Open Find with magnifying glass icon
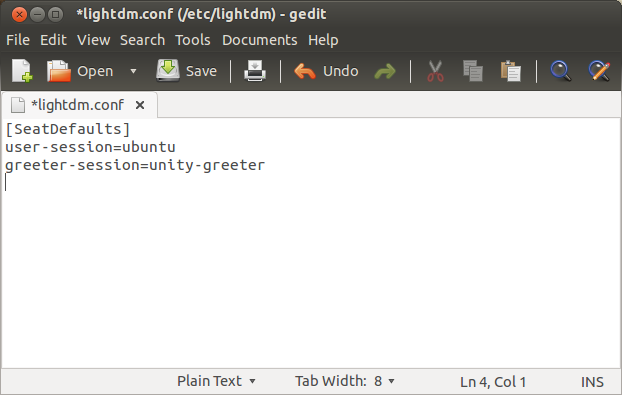 561,71
